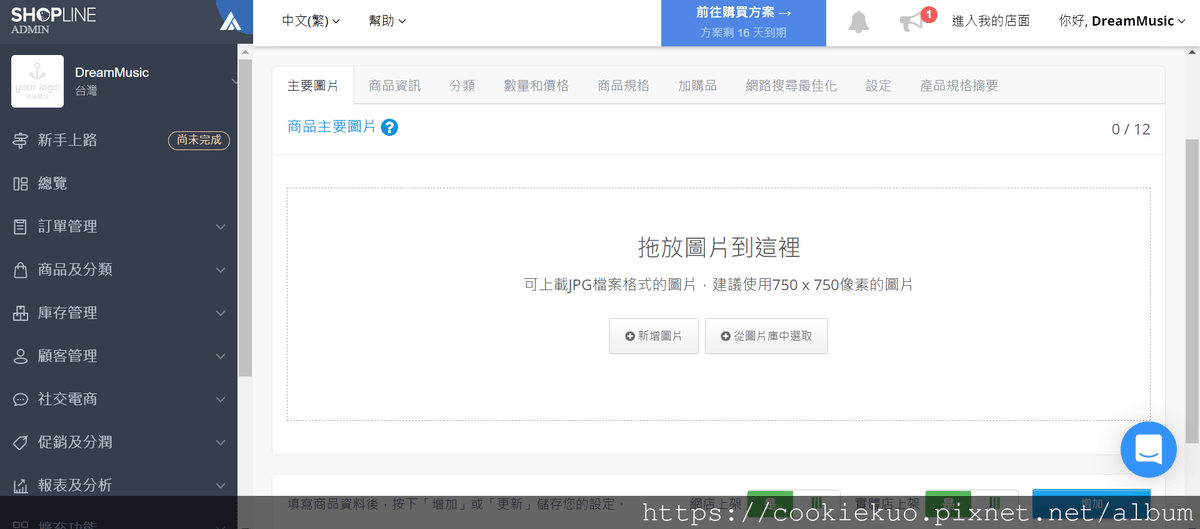This screenshot has height=529, width=1200.
Task: Click the 報表及分析 chart icon
Action: click(x=21, y=485)
